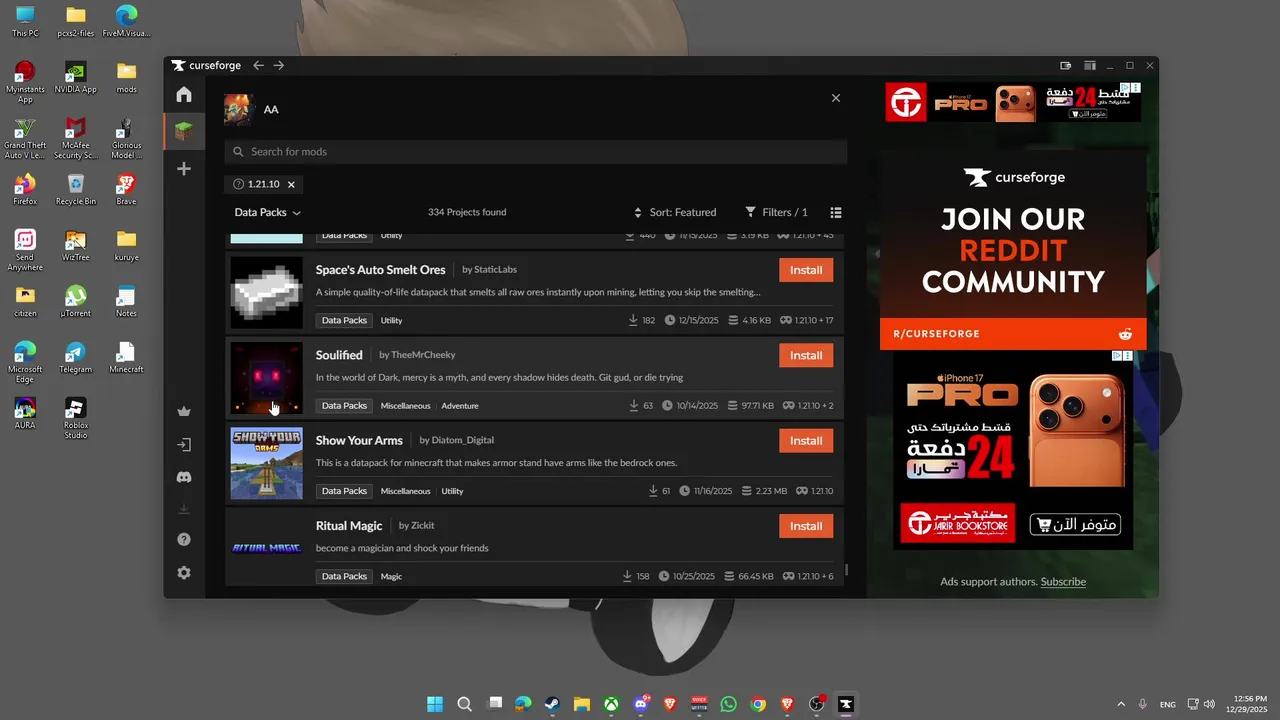Open the Data Packs category dropdown
Viewport: 1280px width, 720px height.
pos(267,212)
